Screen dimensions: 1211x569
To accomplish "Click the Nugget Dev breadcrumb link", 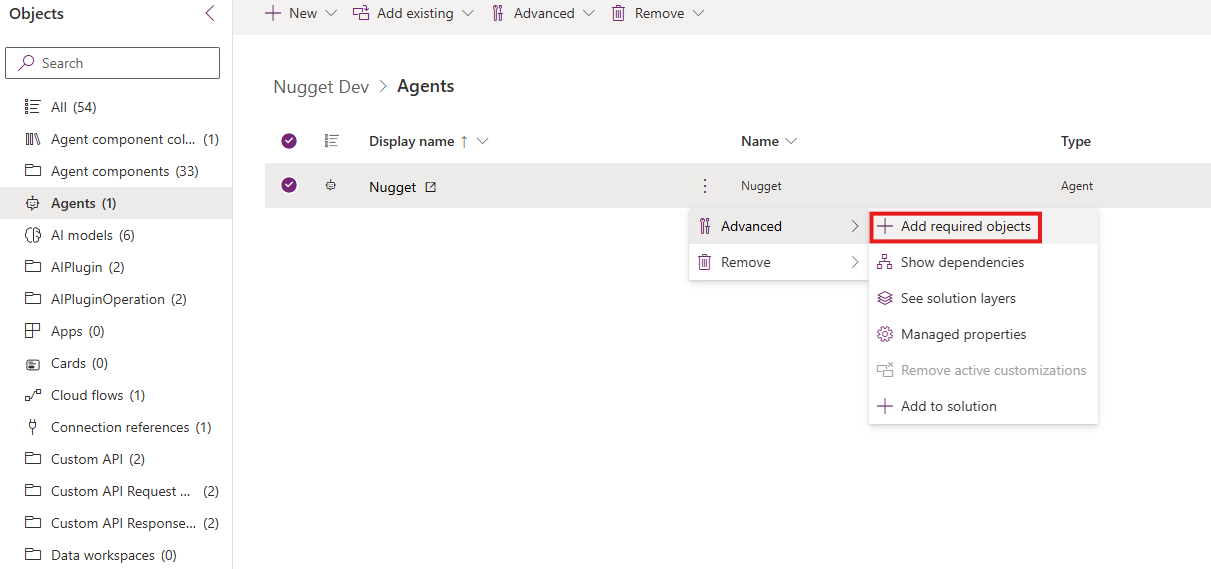I will click(x=321, y=87).
